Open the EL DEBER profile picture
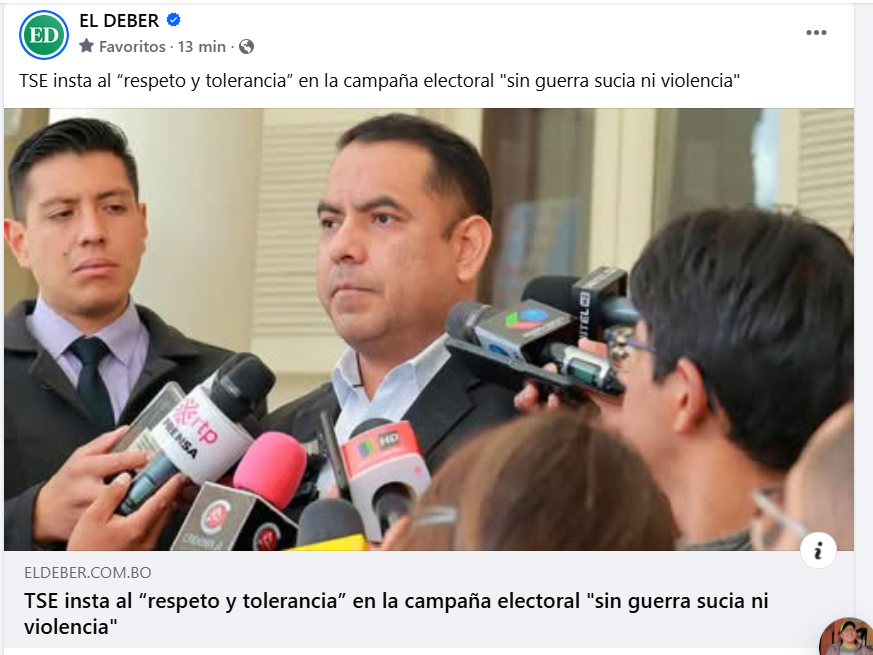The width and height of the screenshot is (873, 655). pos(44,35)
